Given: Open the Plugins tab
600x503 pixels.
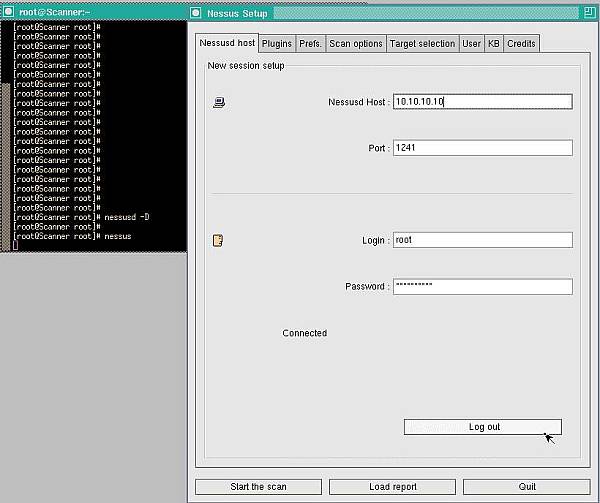Looking at the screenshot, I should (x=277, y=44).
